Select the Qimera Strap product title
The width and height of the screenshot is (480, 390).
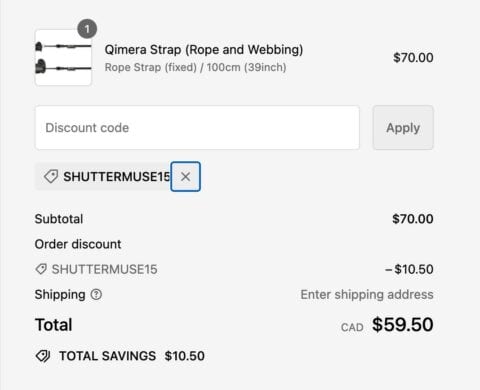pos(204,50)
